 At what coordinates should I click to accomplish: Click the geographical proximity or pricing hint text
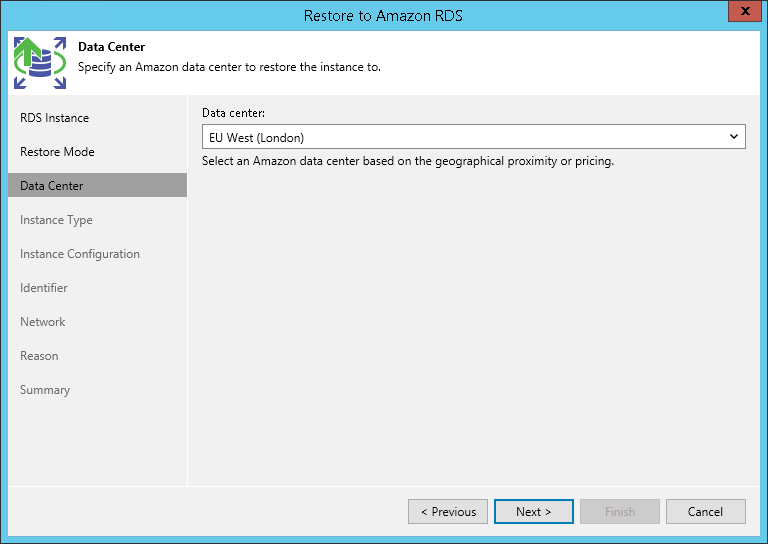pos(408,162)
